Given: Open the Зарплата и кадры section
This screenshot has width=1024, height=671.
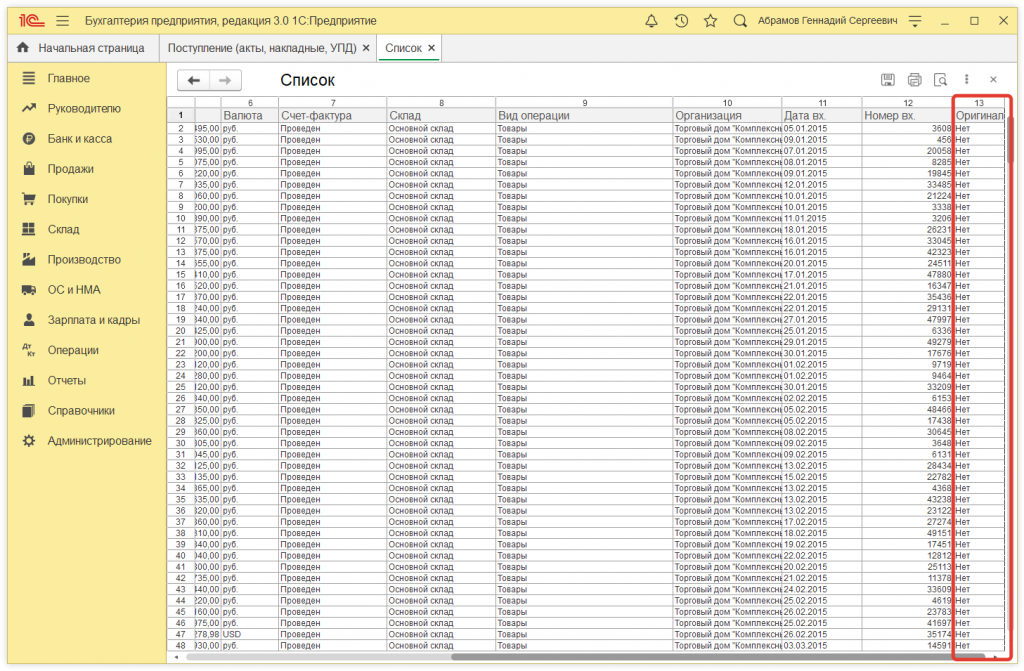Looking at the screenshot, I should tap(93, 320).
